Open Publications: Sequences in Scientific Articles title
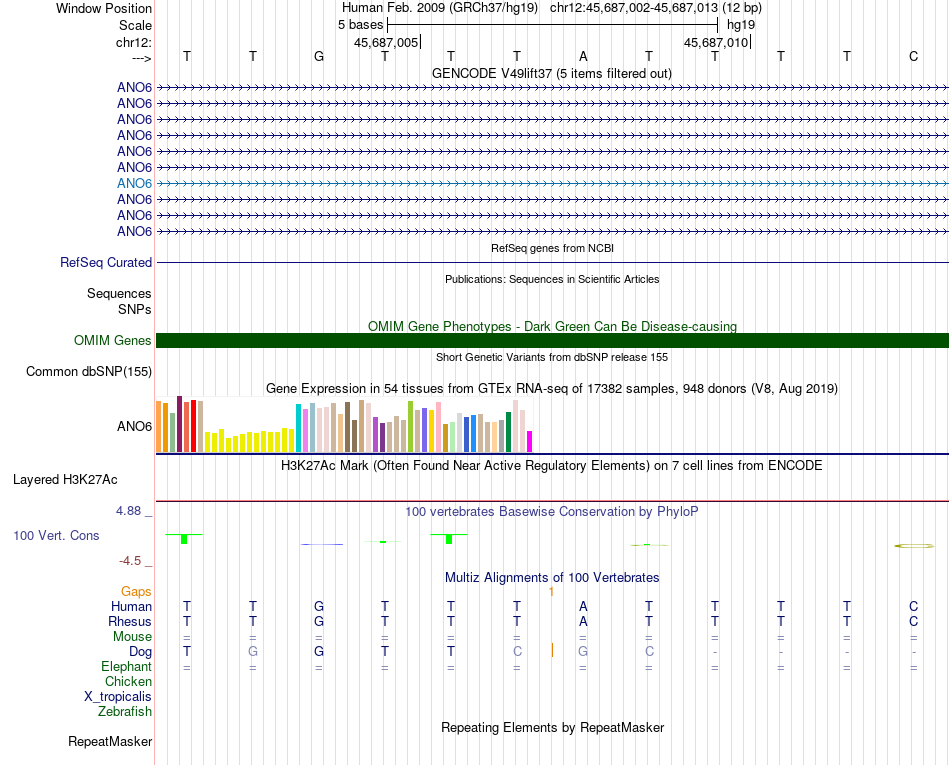 tap(552, 279)
